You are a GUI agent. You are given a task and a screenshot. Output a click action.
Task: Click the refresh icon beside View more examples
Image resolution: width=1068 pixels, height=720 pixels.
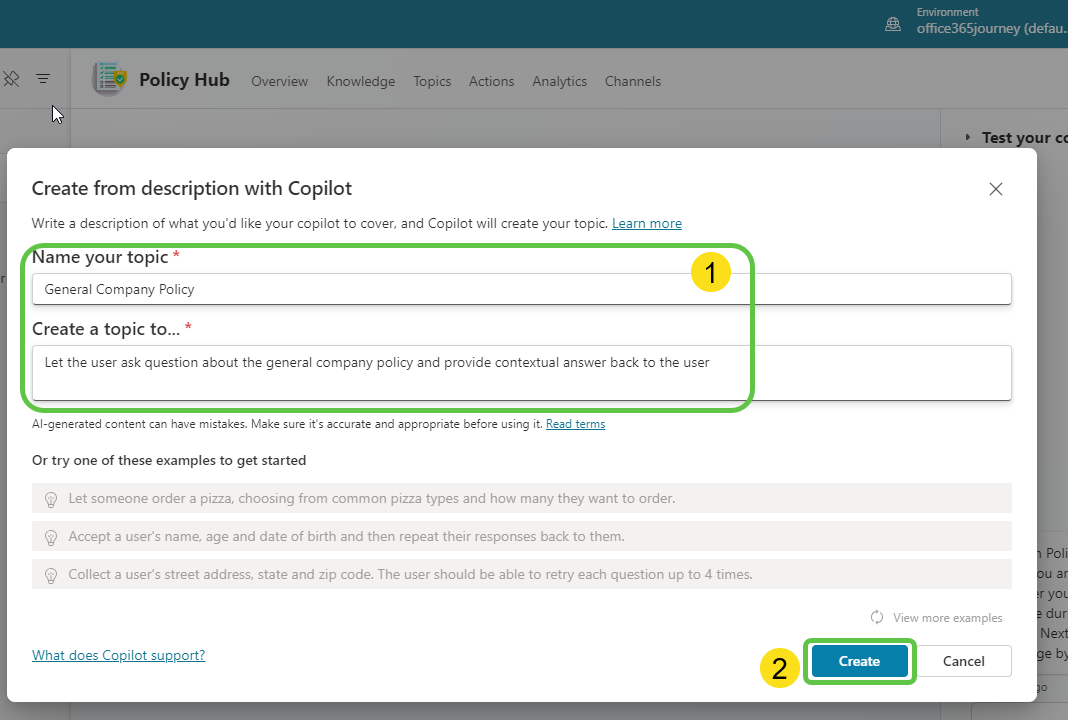tap(877, 617)
